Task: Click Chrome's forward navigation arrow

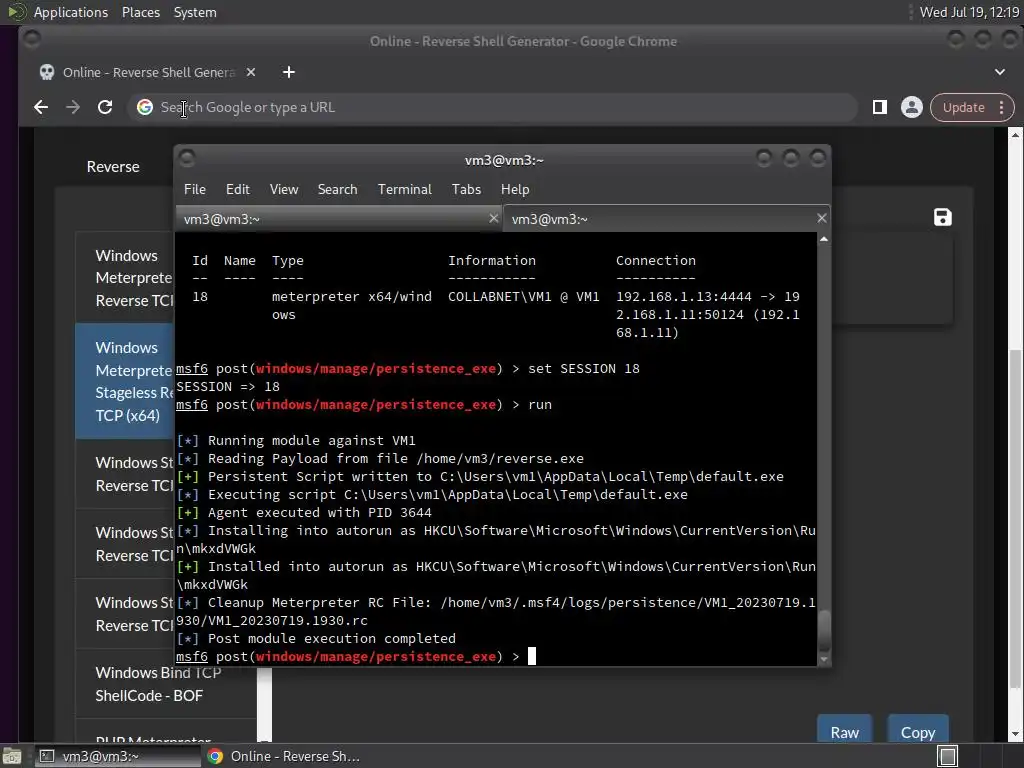Action: point(72,107)
